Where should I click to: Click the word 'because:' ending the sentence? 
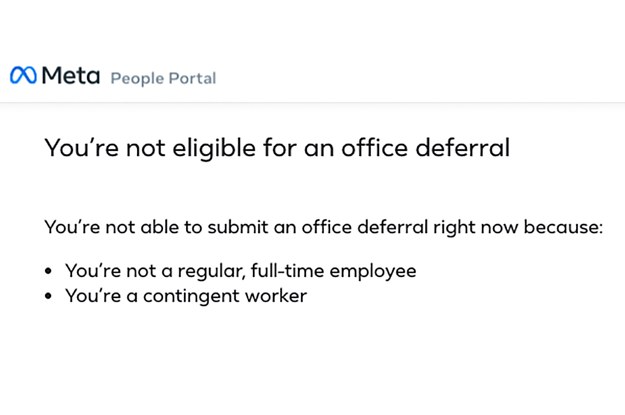tap(563, 227)
